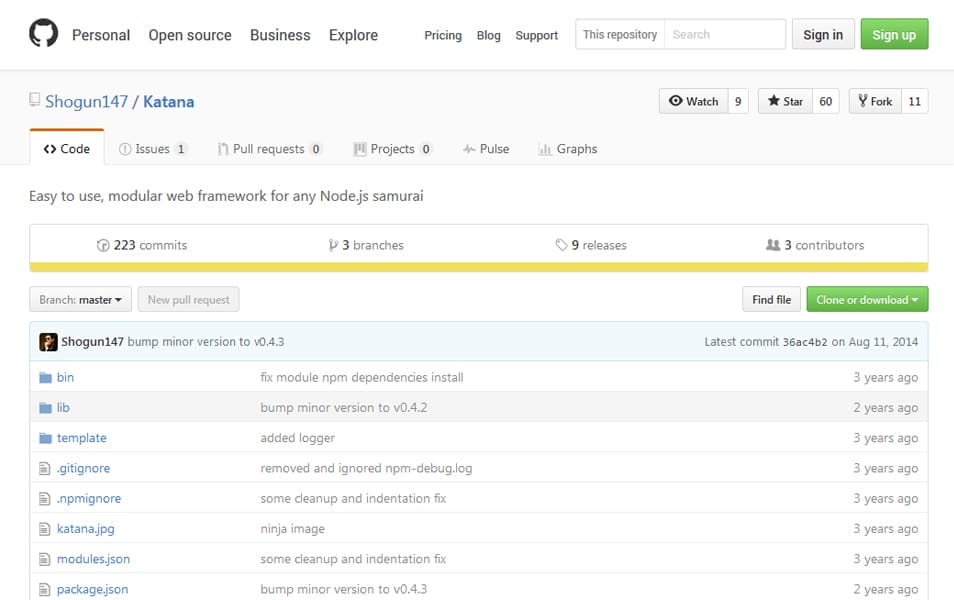Click the katana.jpg file icon
Screen dimensions: 954x600
pyautogui.click(x=45, y=529)
